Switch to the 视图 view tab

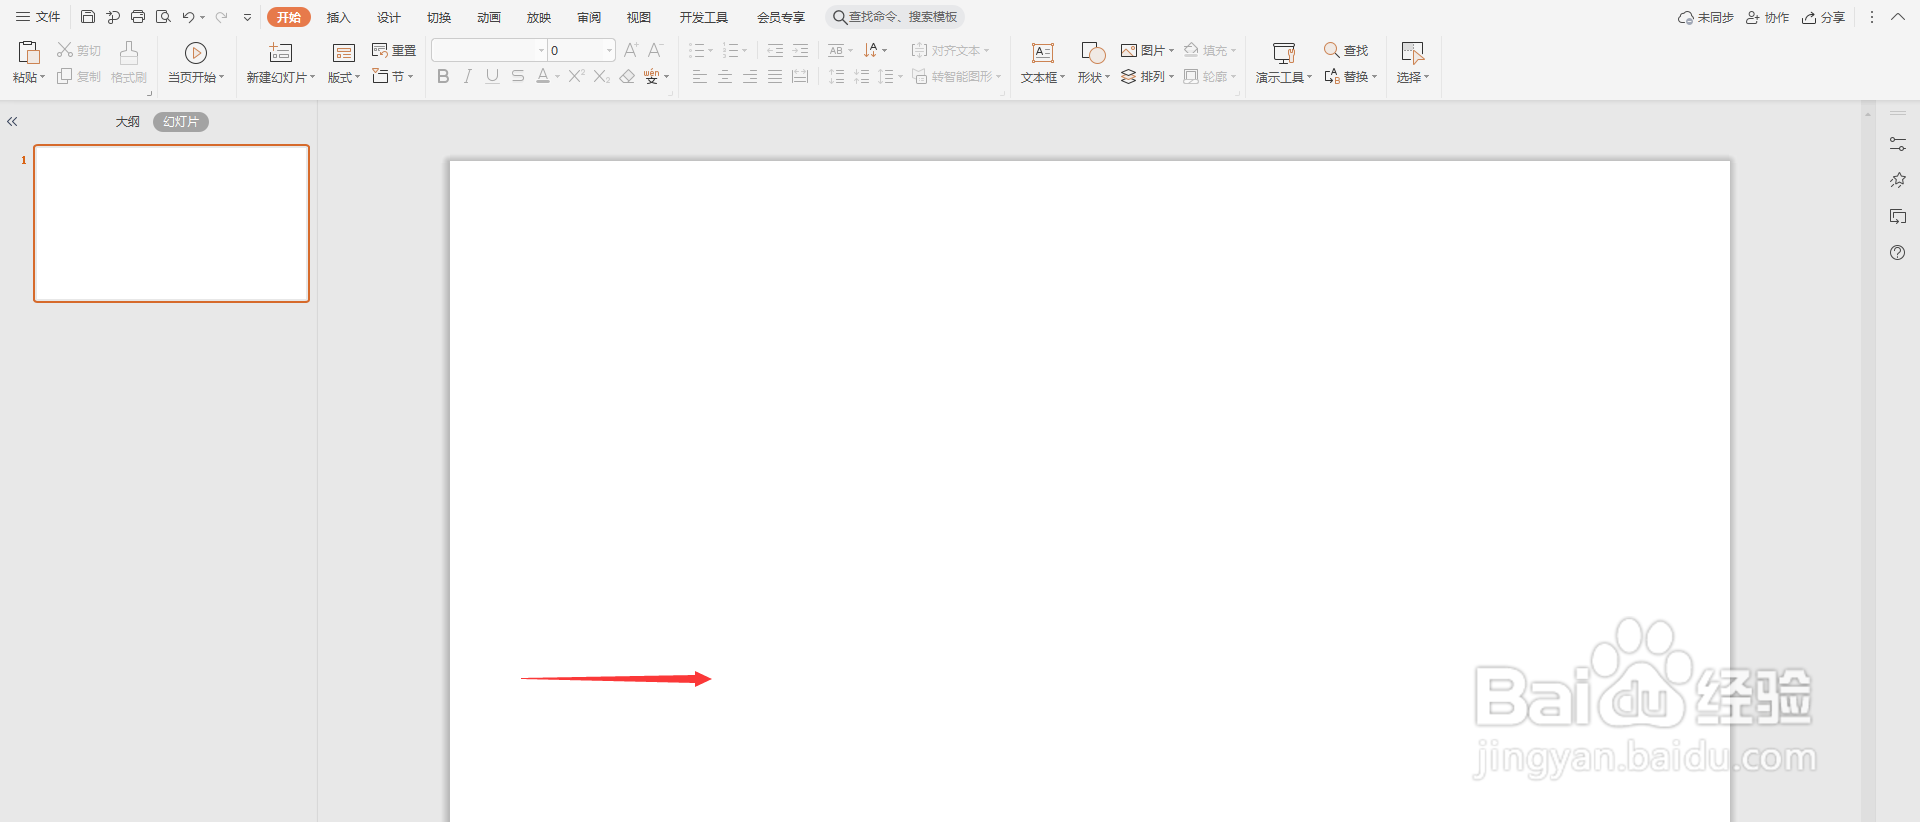pyautogui.click(x=639, y=17)
